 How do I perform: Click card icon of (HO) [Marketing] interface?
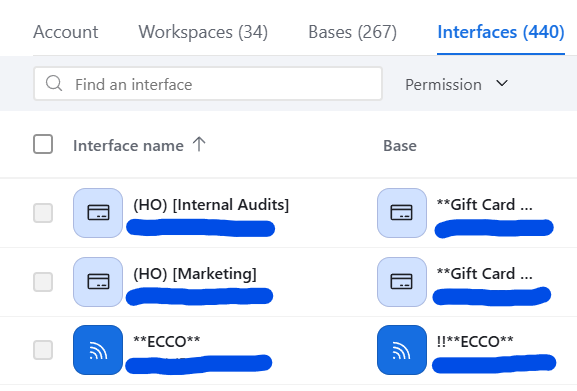click(x=98, y=282)
